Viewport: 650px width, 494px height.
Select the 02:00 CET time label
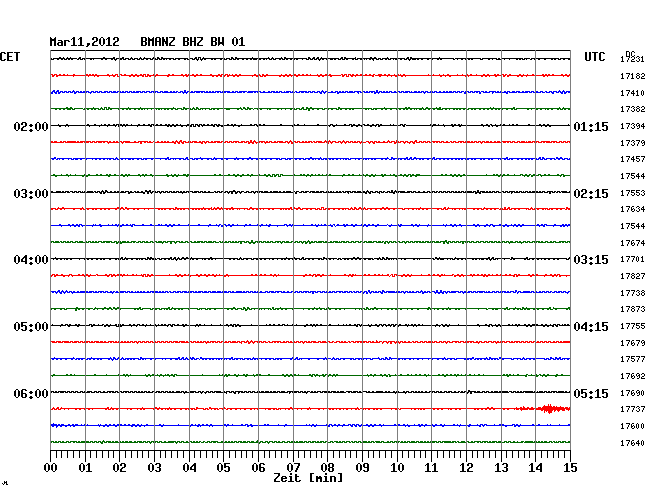(x=31, y=126)
